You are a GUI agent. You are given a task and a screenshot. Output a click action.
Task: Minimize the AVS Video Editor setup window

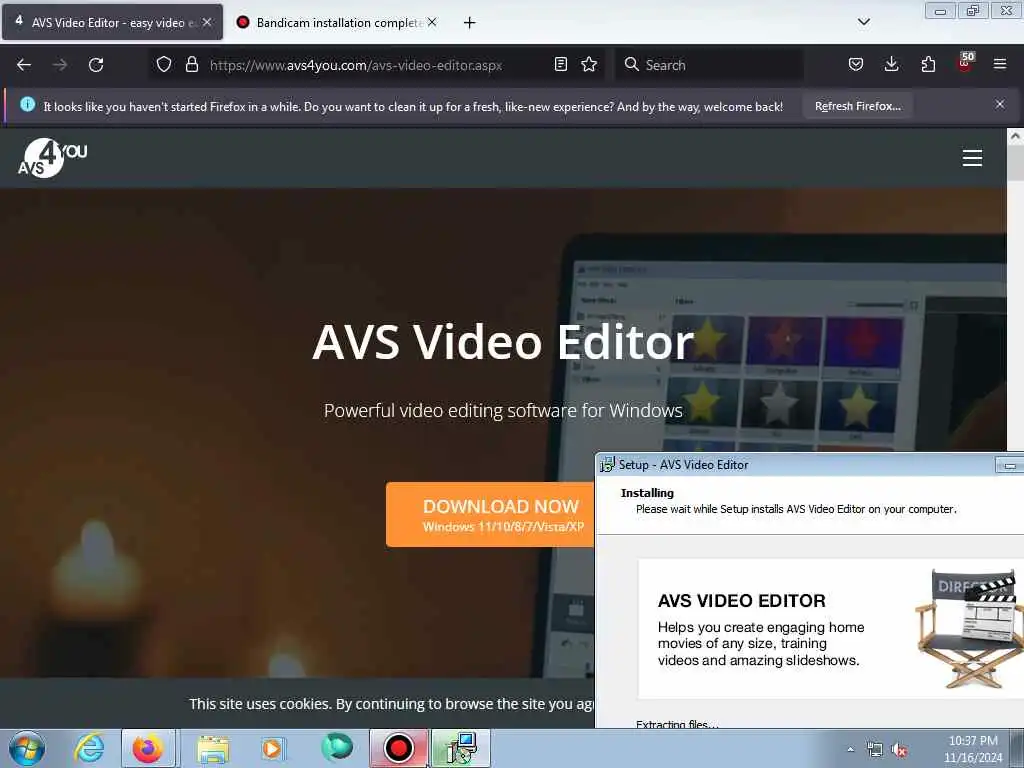click(x=1009, y=465)
